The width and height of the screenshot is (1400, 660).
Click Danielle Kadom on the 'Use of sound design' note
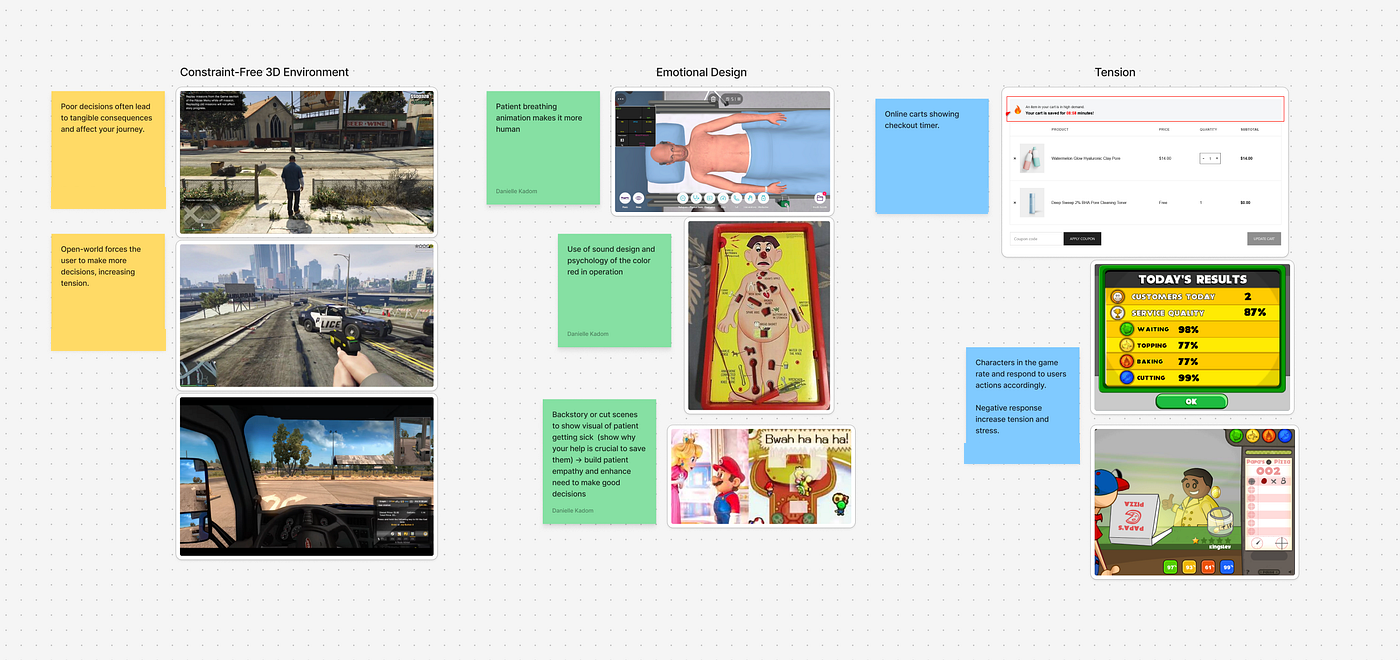click(588, 333)
